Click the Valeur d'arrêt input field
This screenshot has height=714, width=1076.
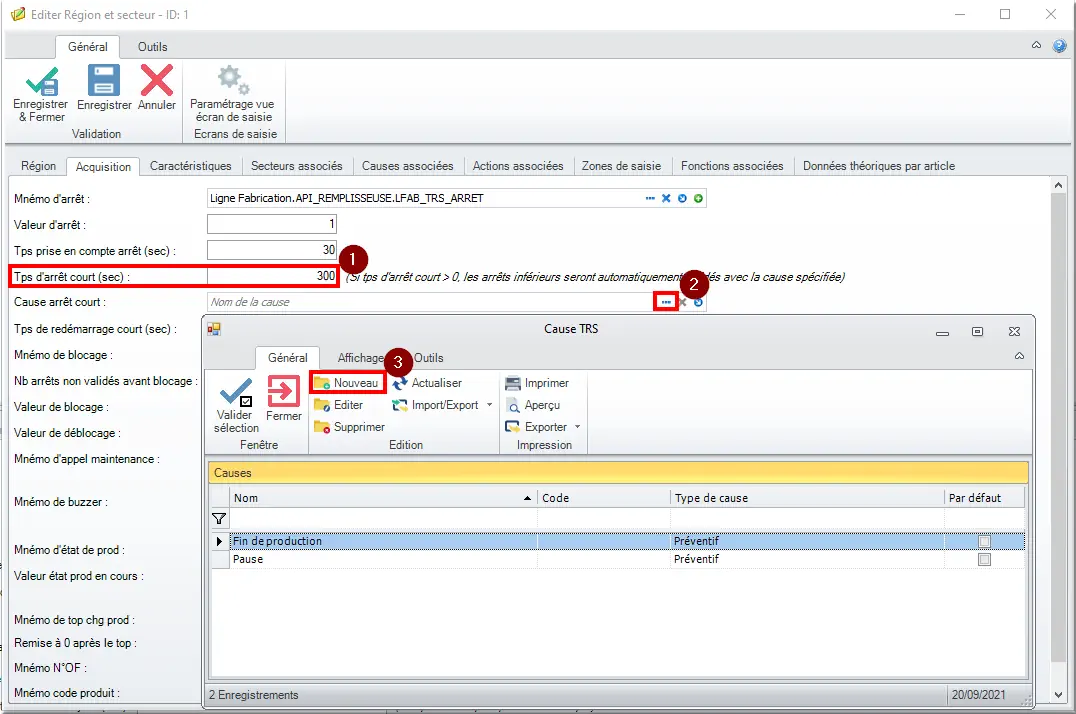272,224
